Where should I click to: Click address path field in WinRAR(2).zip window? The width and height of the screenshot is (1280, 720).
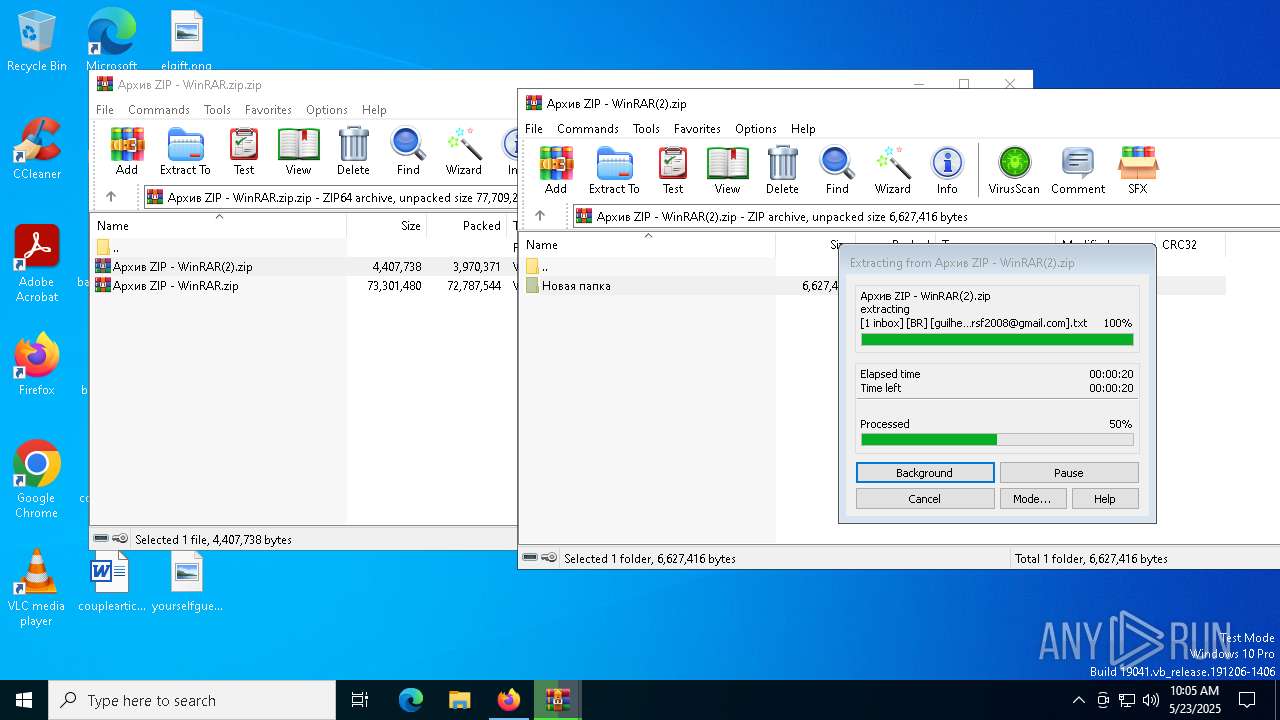pos(924,216)
